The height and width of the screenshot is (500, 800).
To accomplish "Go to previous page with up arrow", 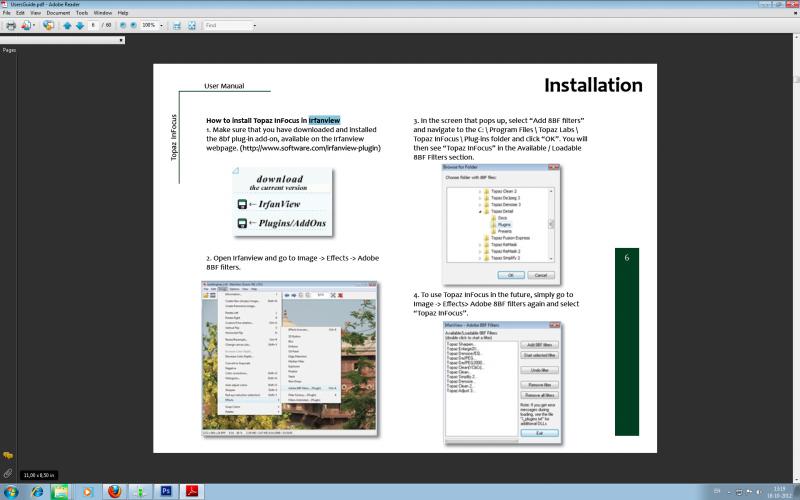I will [x=67, y=25].
